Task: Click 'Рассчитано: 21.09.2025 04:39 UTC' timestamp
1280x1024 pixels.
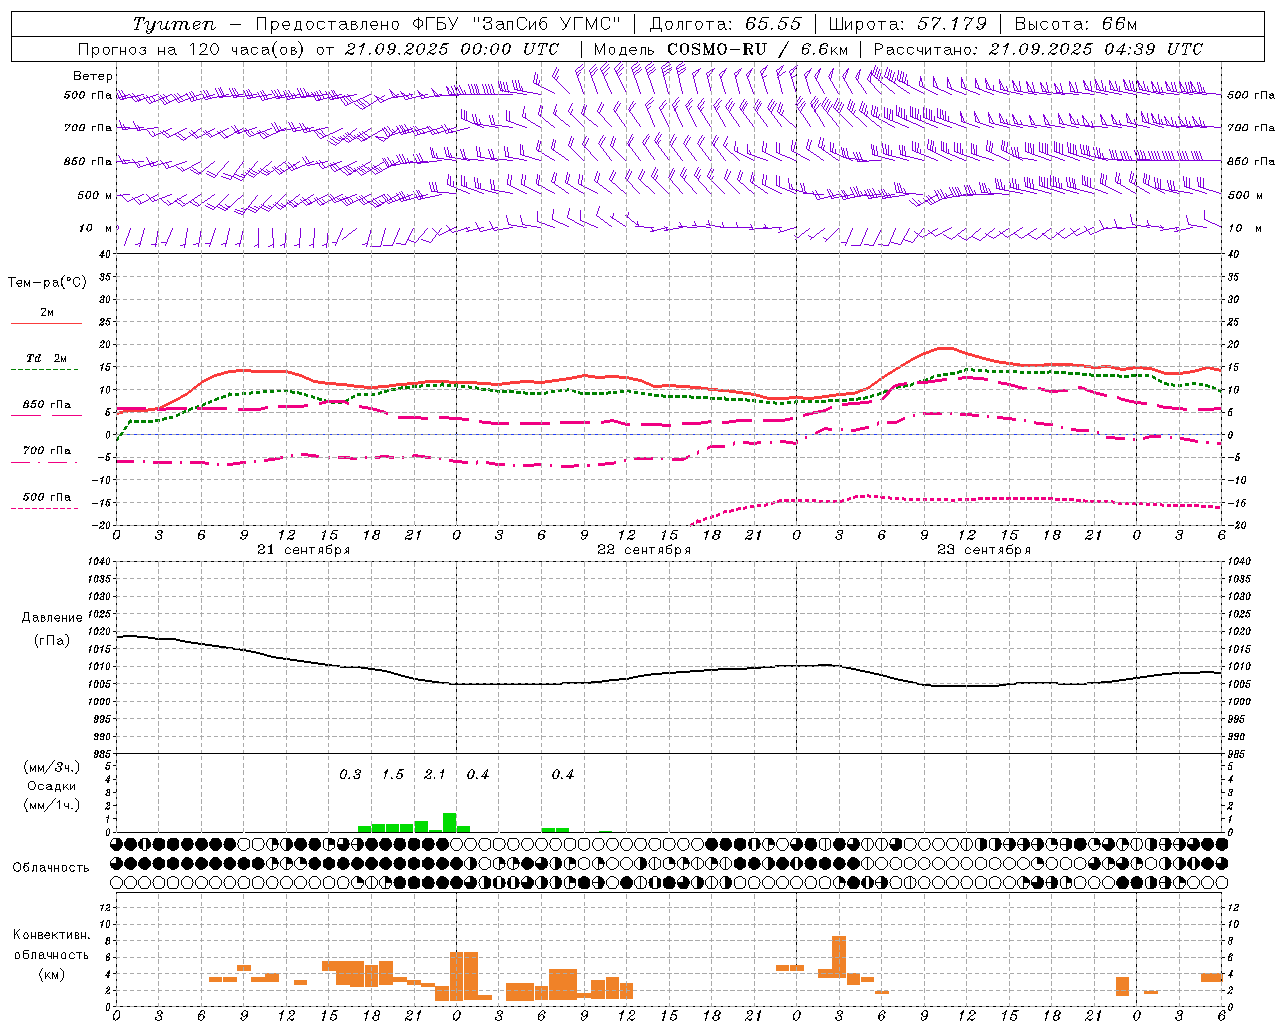Action: (1039, 49)
